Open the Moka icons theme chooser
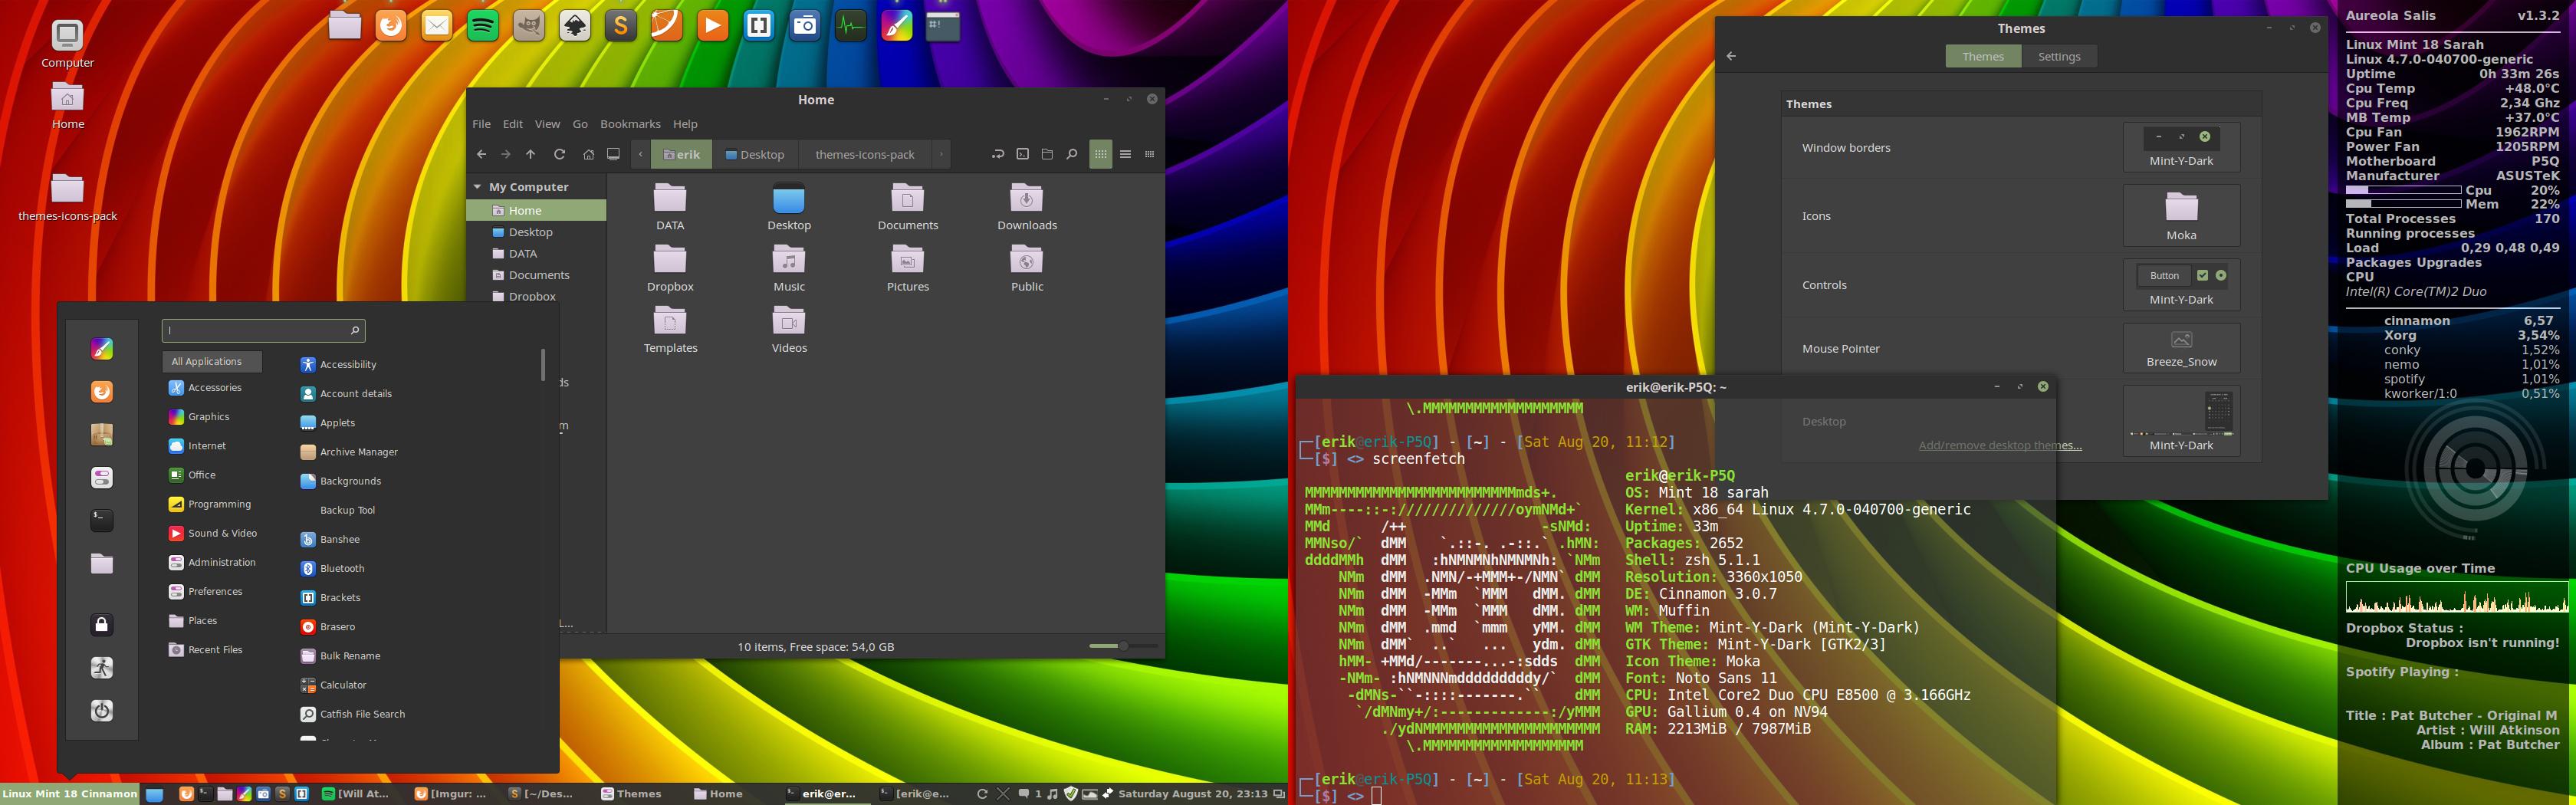This screenshot has height=805, width=2576. click(2181, 215)
